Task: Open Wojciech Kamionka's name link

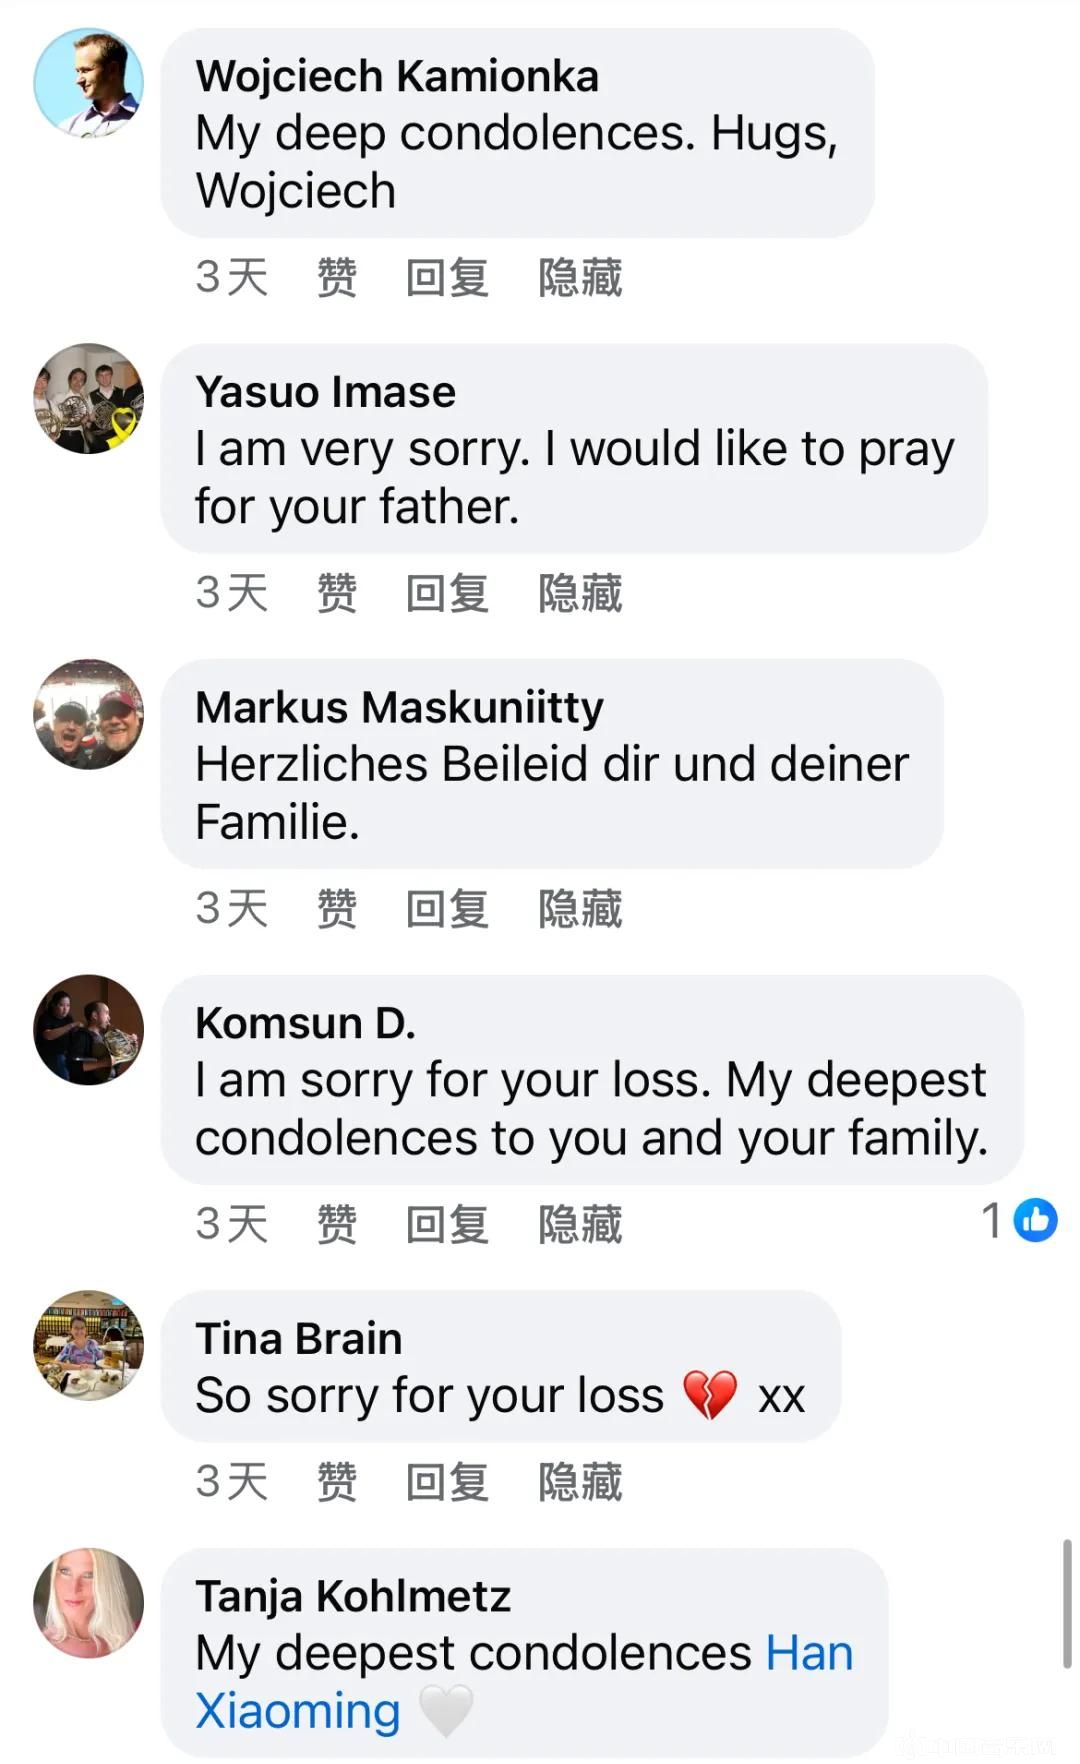Action: click(397, 77)
